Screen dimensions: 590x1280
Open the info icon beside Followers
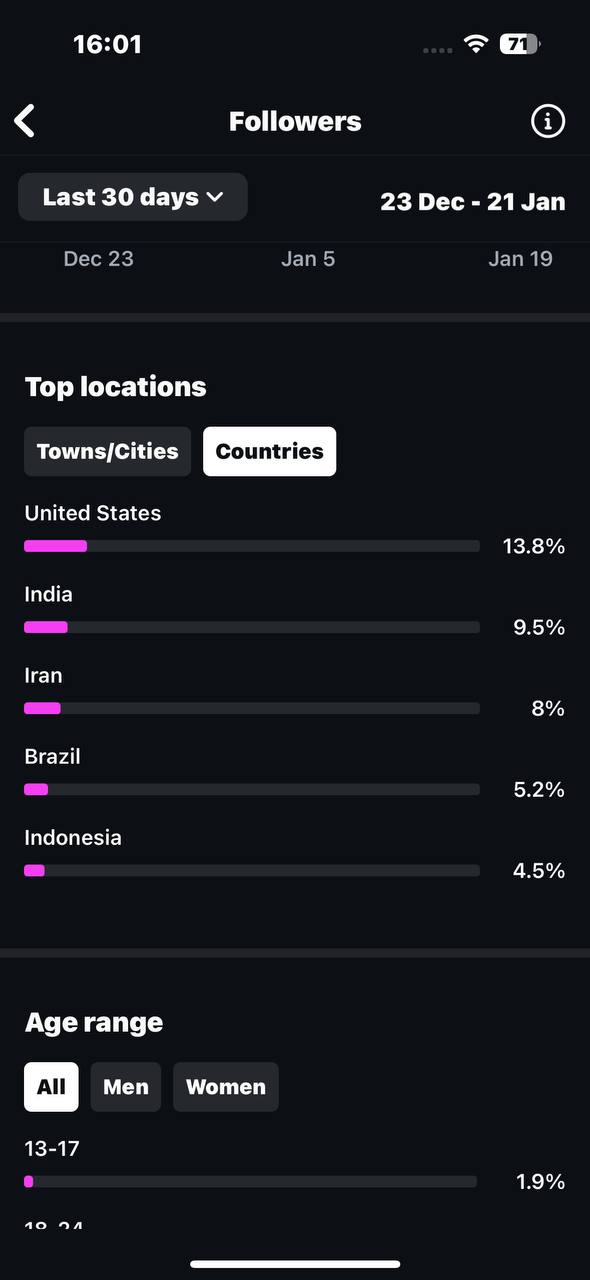(547, 121)
